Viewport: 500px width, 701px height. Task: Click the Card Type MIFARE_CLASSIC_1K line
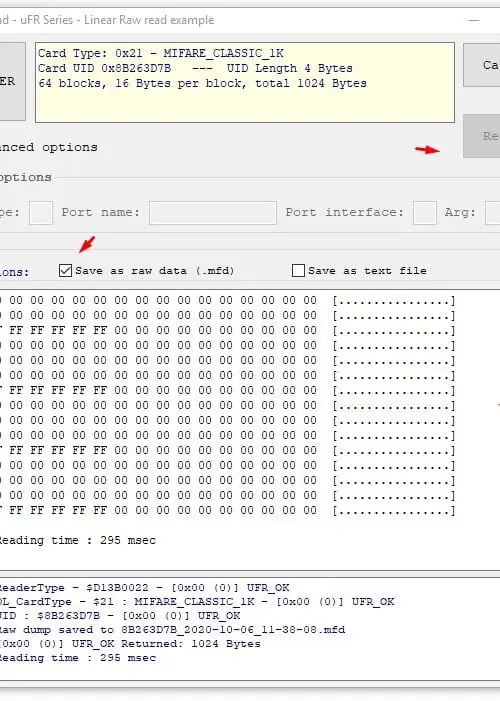161,53
